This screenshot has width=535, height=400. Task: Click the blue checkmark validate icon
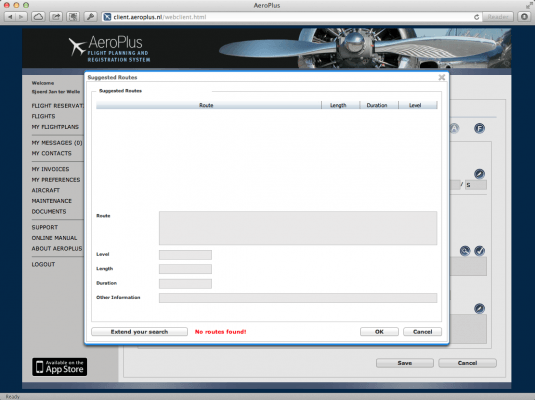pyautogui.click(x=479, y=251)
